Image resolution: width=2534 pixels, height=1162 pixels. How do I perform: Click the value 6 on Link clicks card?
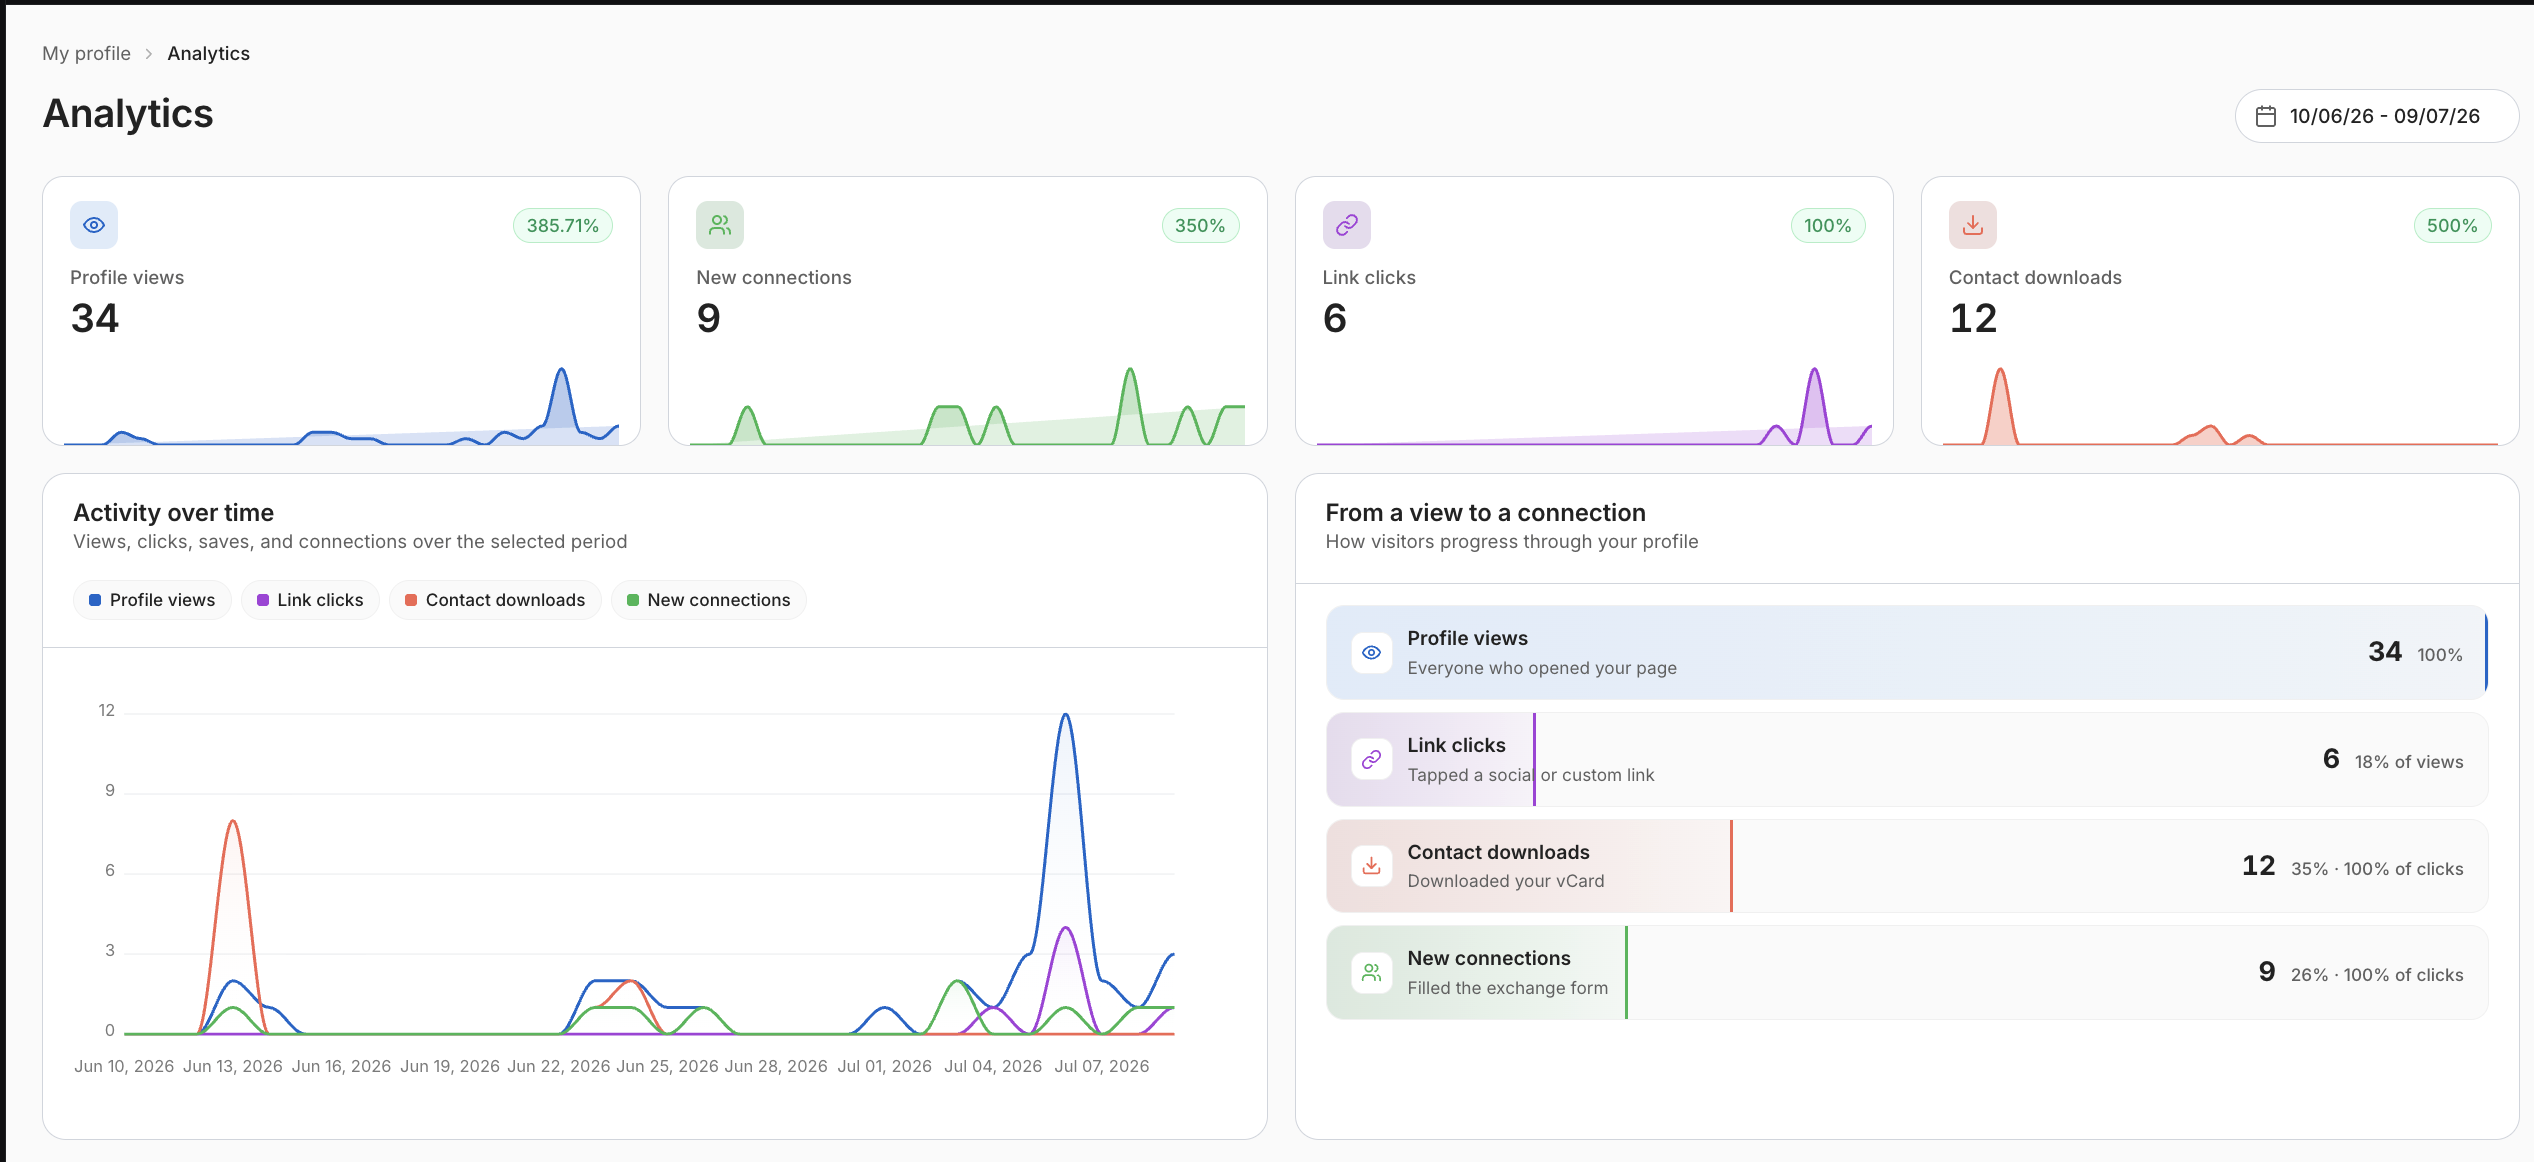click(x=1335, y=318)
